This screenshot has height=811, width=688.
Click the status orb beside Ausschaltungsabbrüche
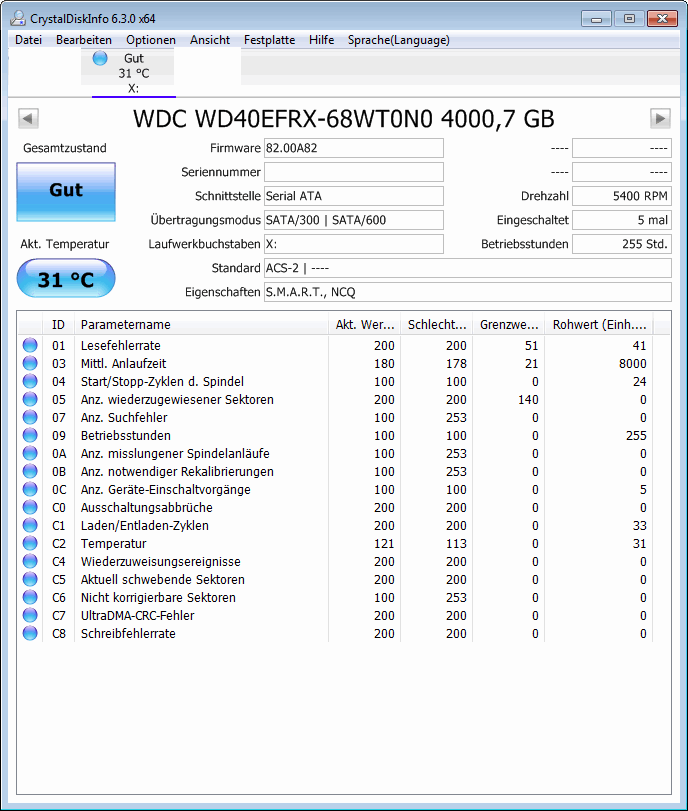(x=30, y=507)
